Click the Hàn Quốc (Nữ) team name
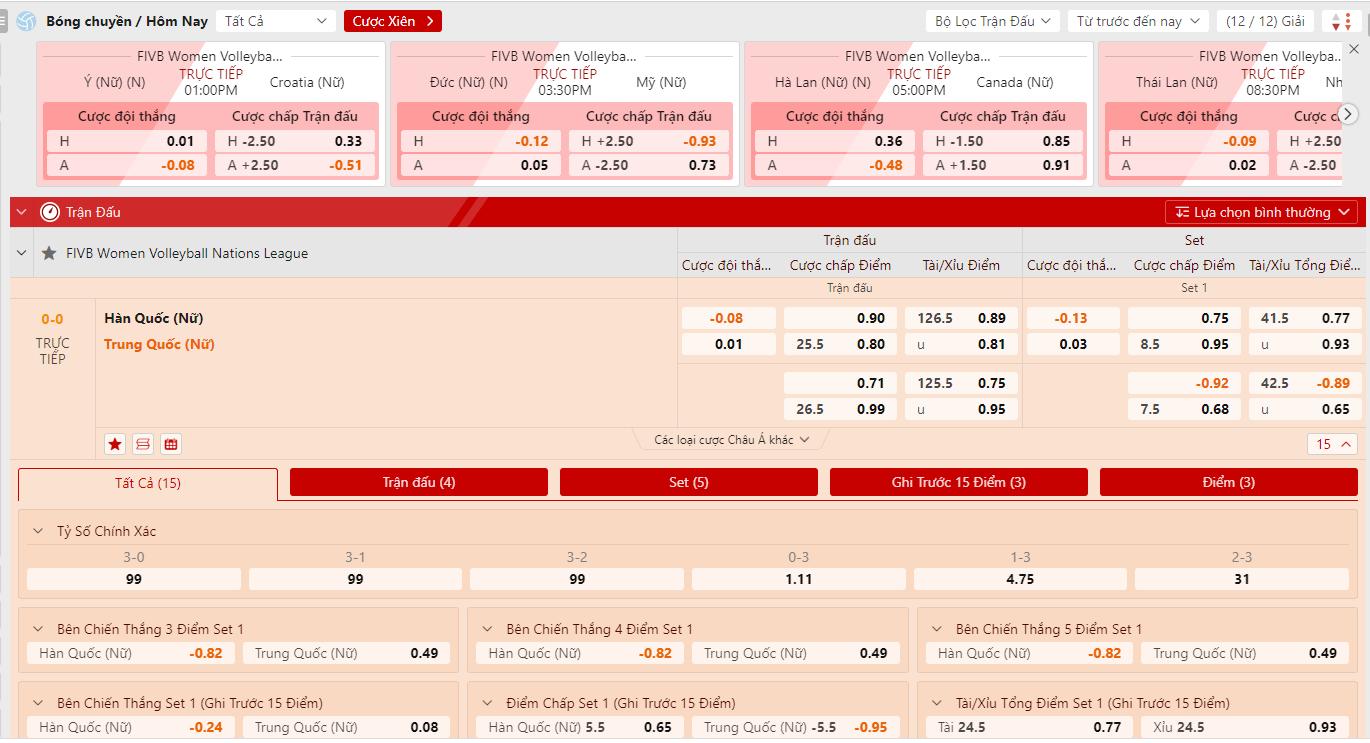 [x=154, y=318]
